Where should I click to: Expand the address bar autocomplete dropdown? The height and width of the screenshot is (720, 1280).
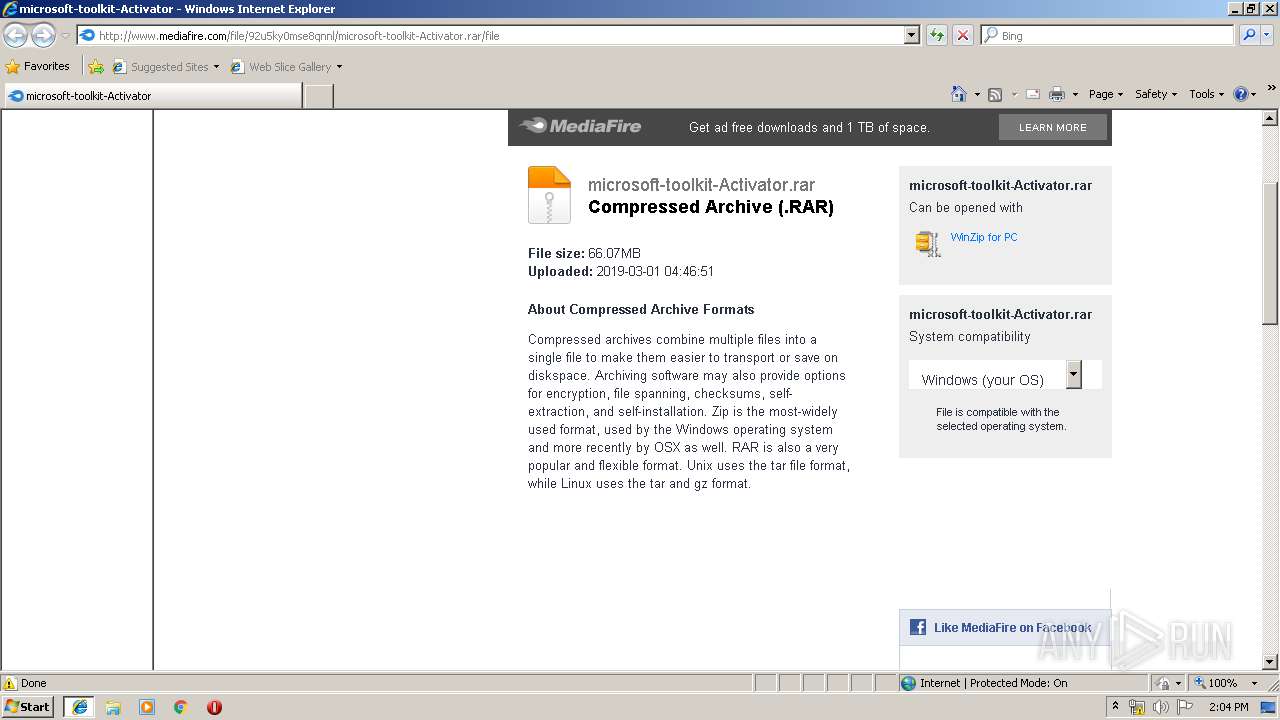coord(911,36)
